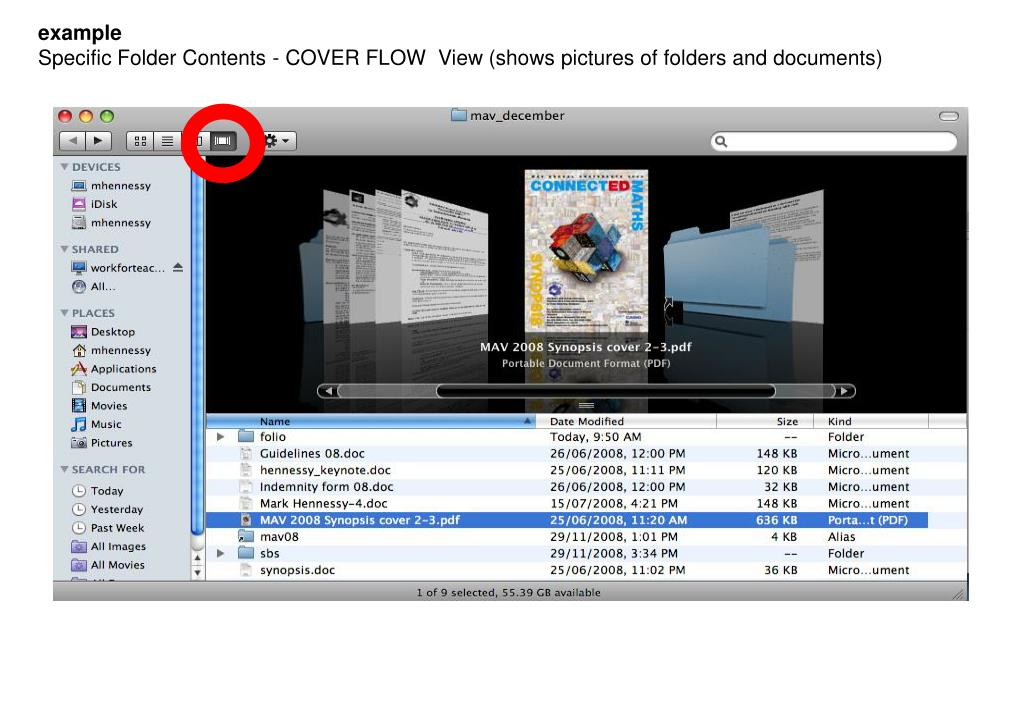Image resolution: width=1023 pixels, height=708 pixels.
Task: Collapse the SHARED sidebar section
Action: coord(64,249)
